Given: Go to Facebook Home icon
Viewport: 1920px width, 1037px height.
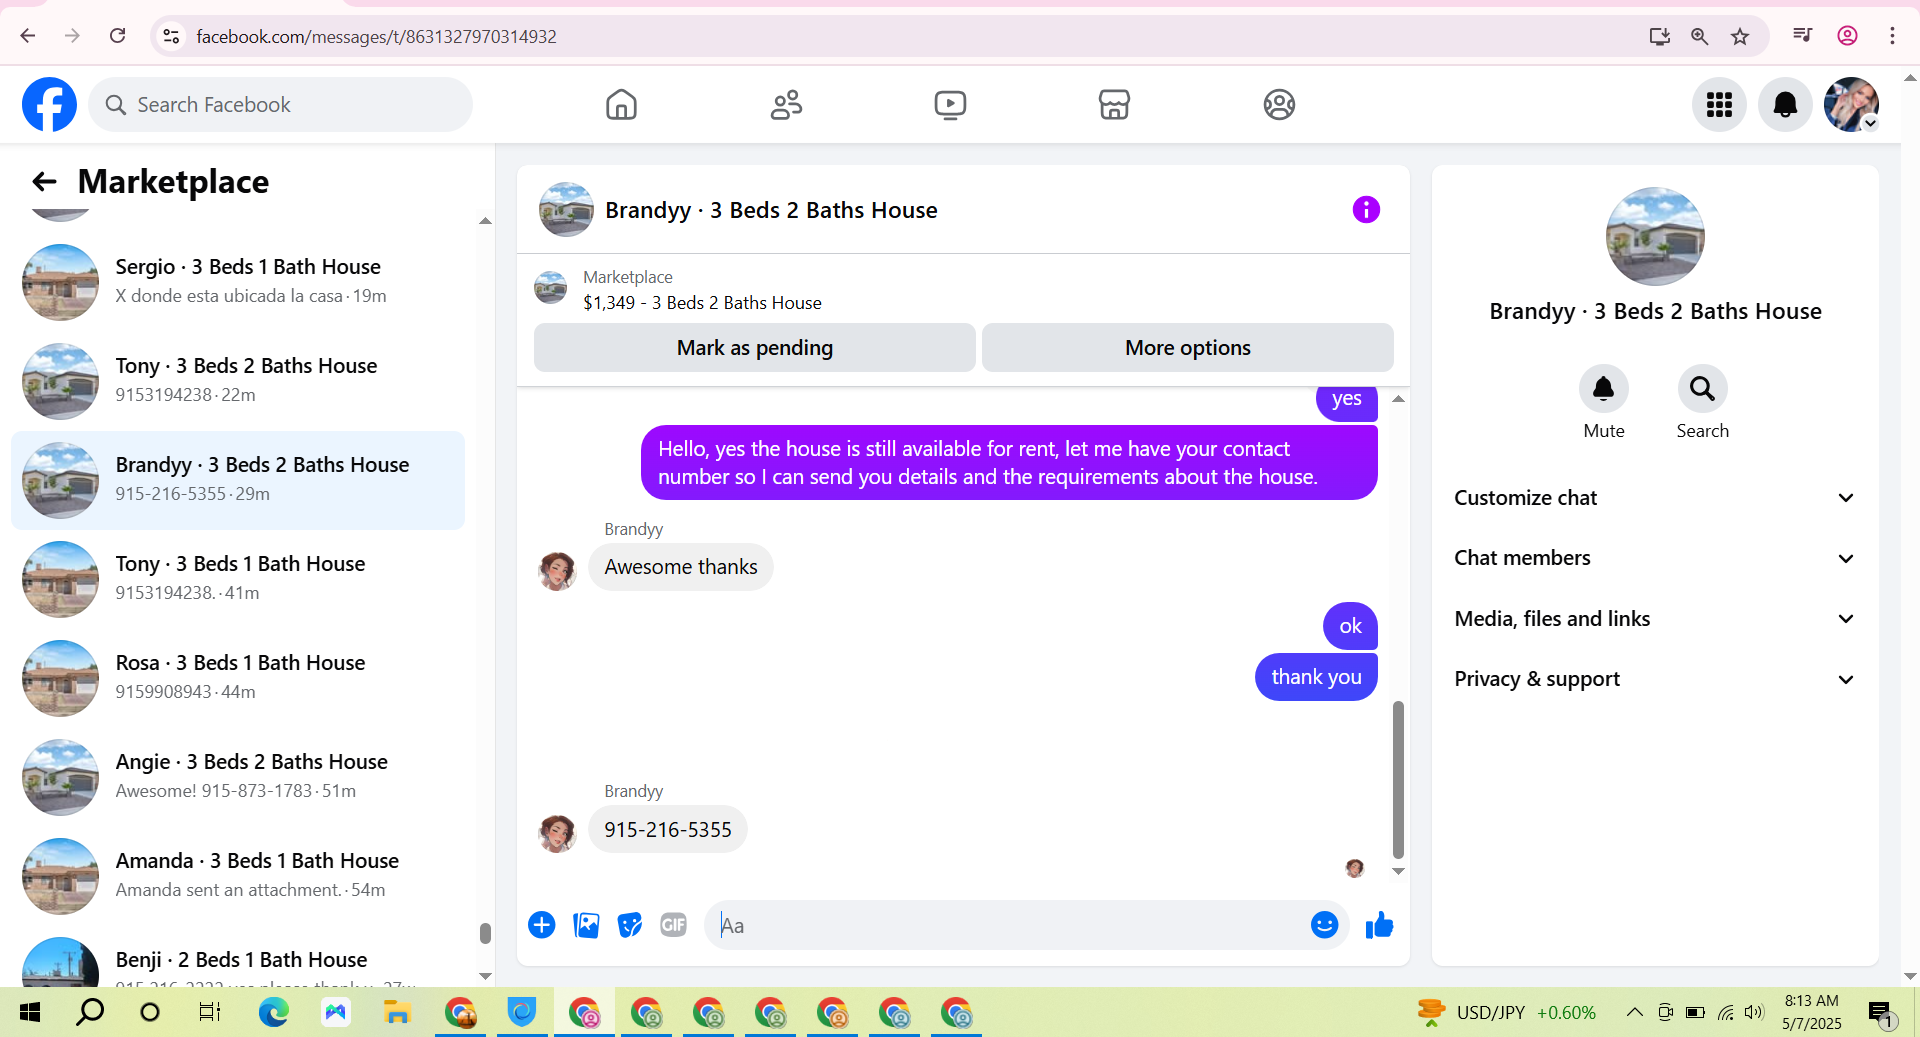Looking at the screenshot, I should pos(621,104).
